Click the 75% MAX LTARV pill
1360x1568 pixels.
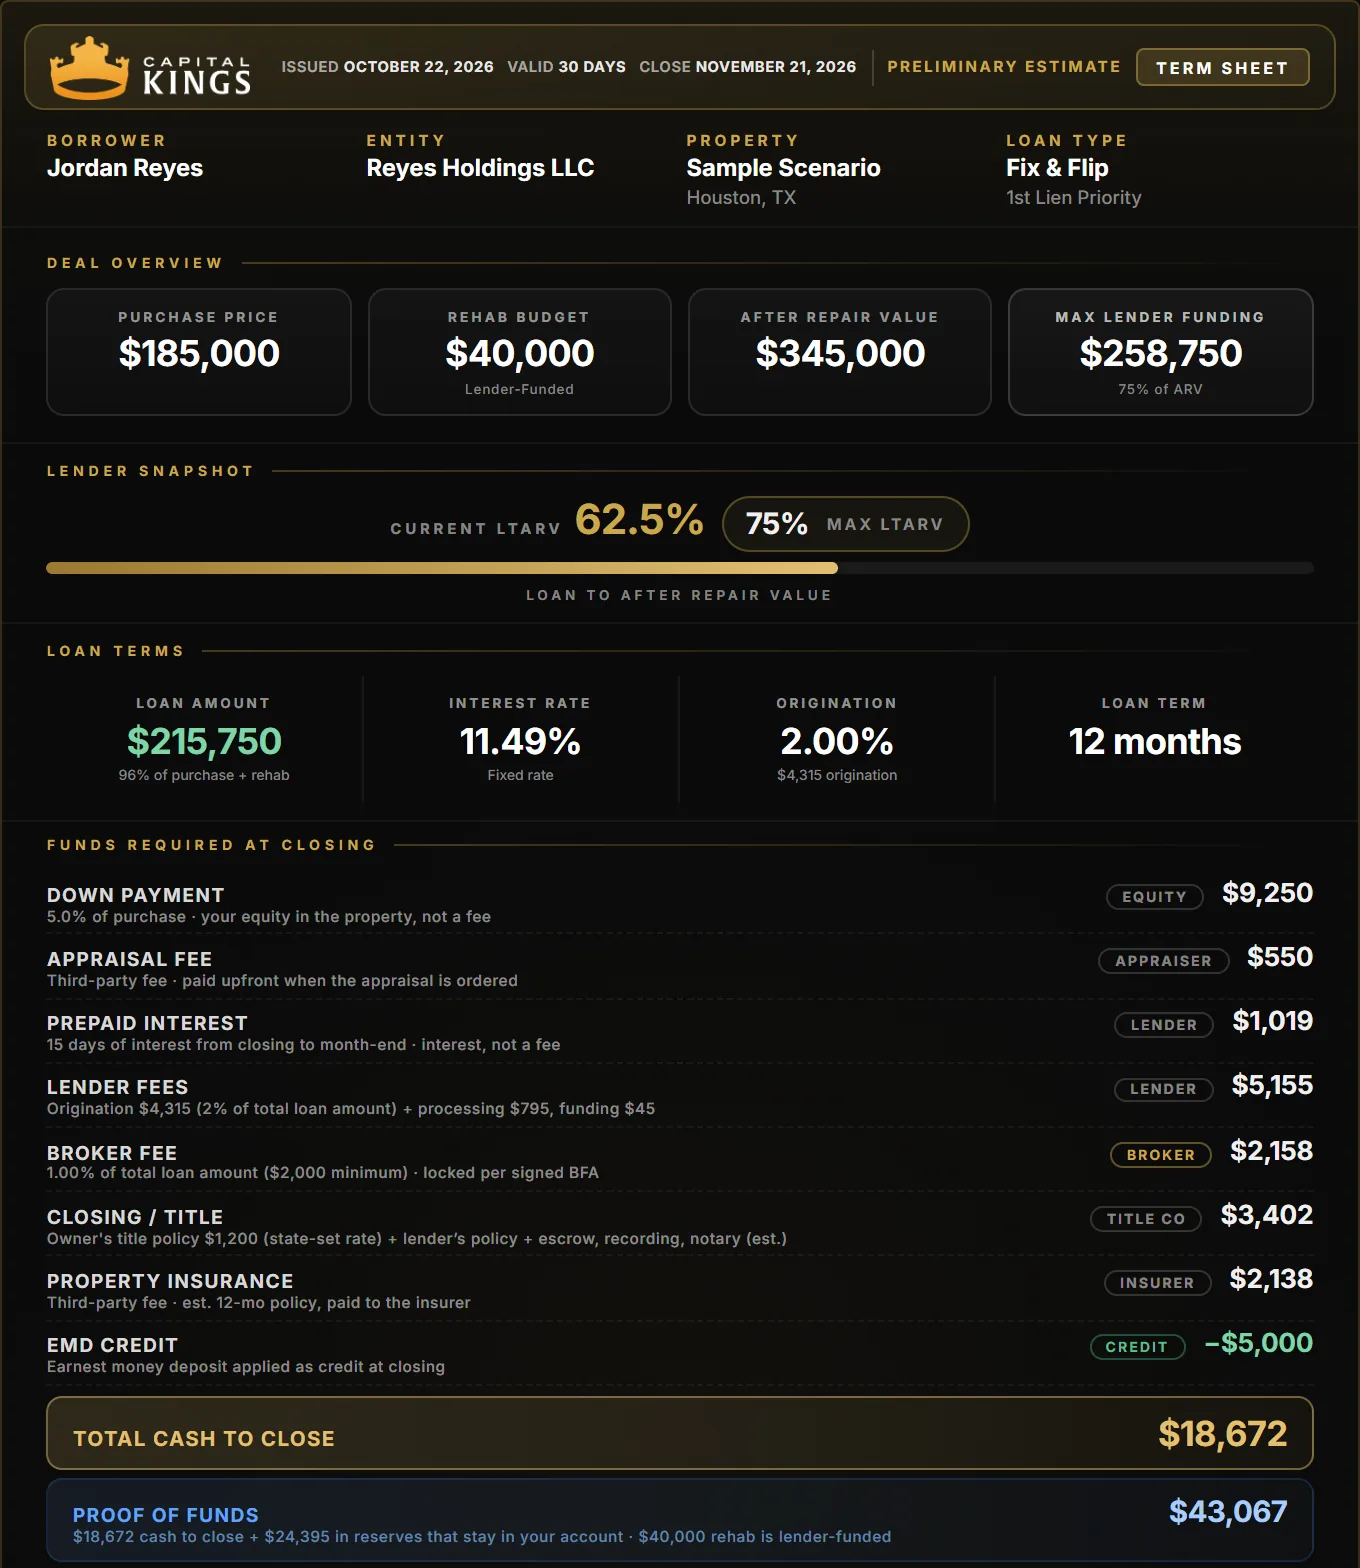845,524
